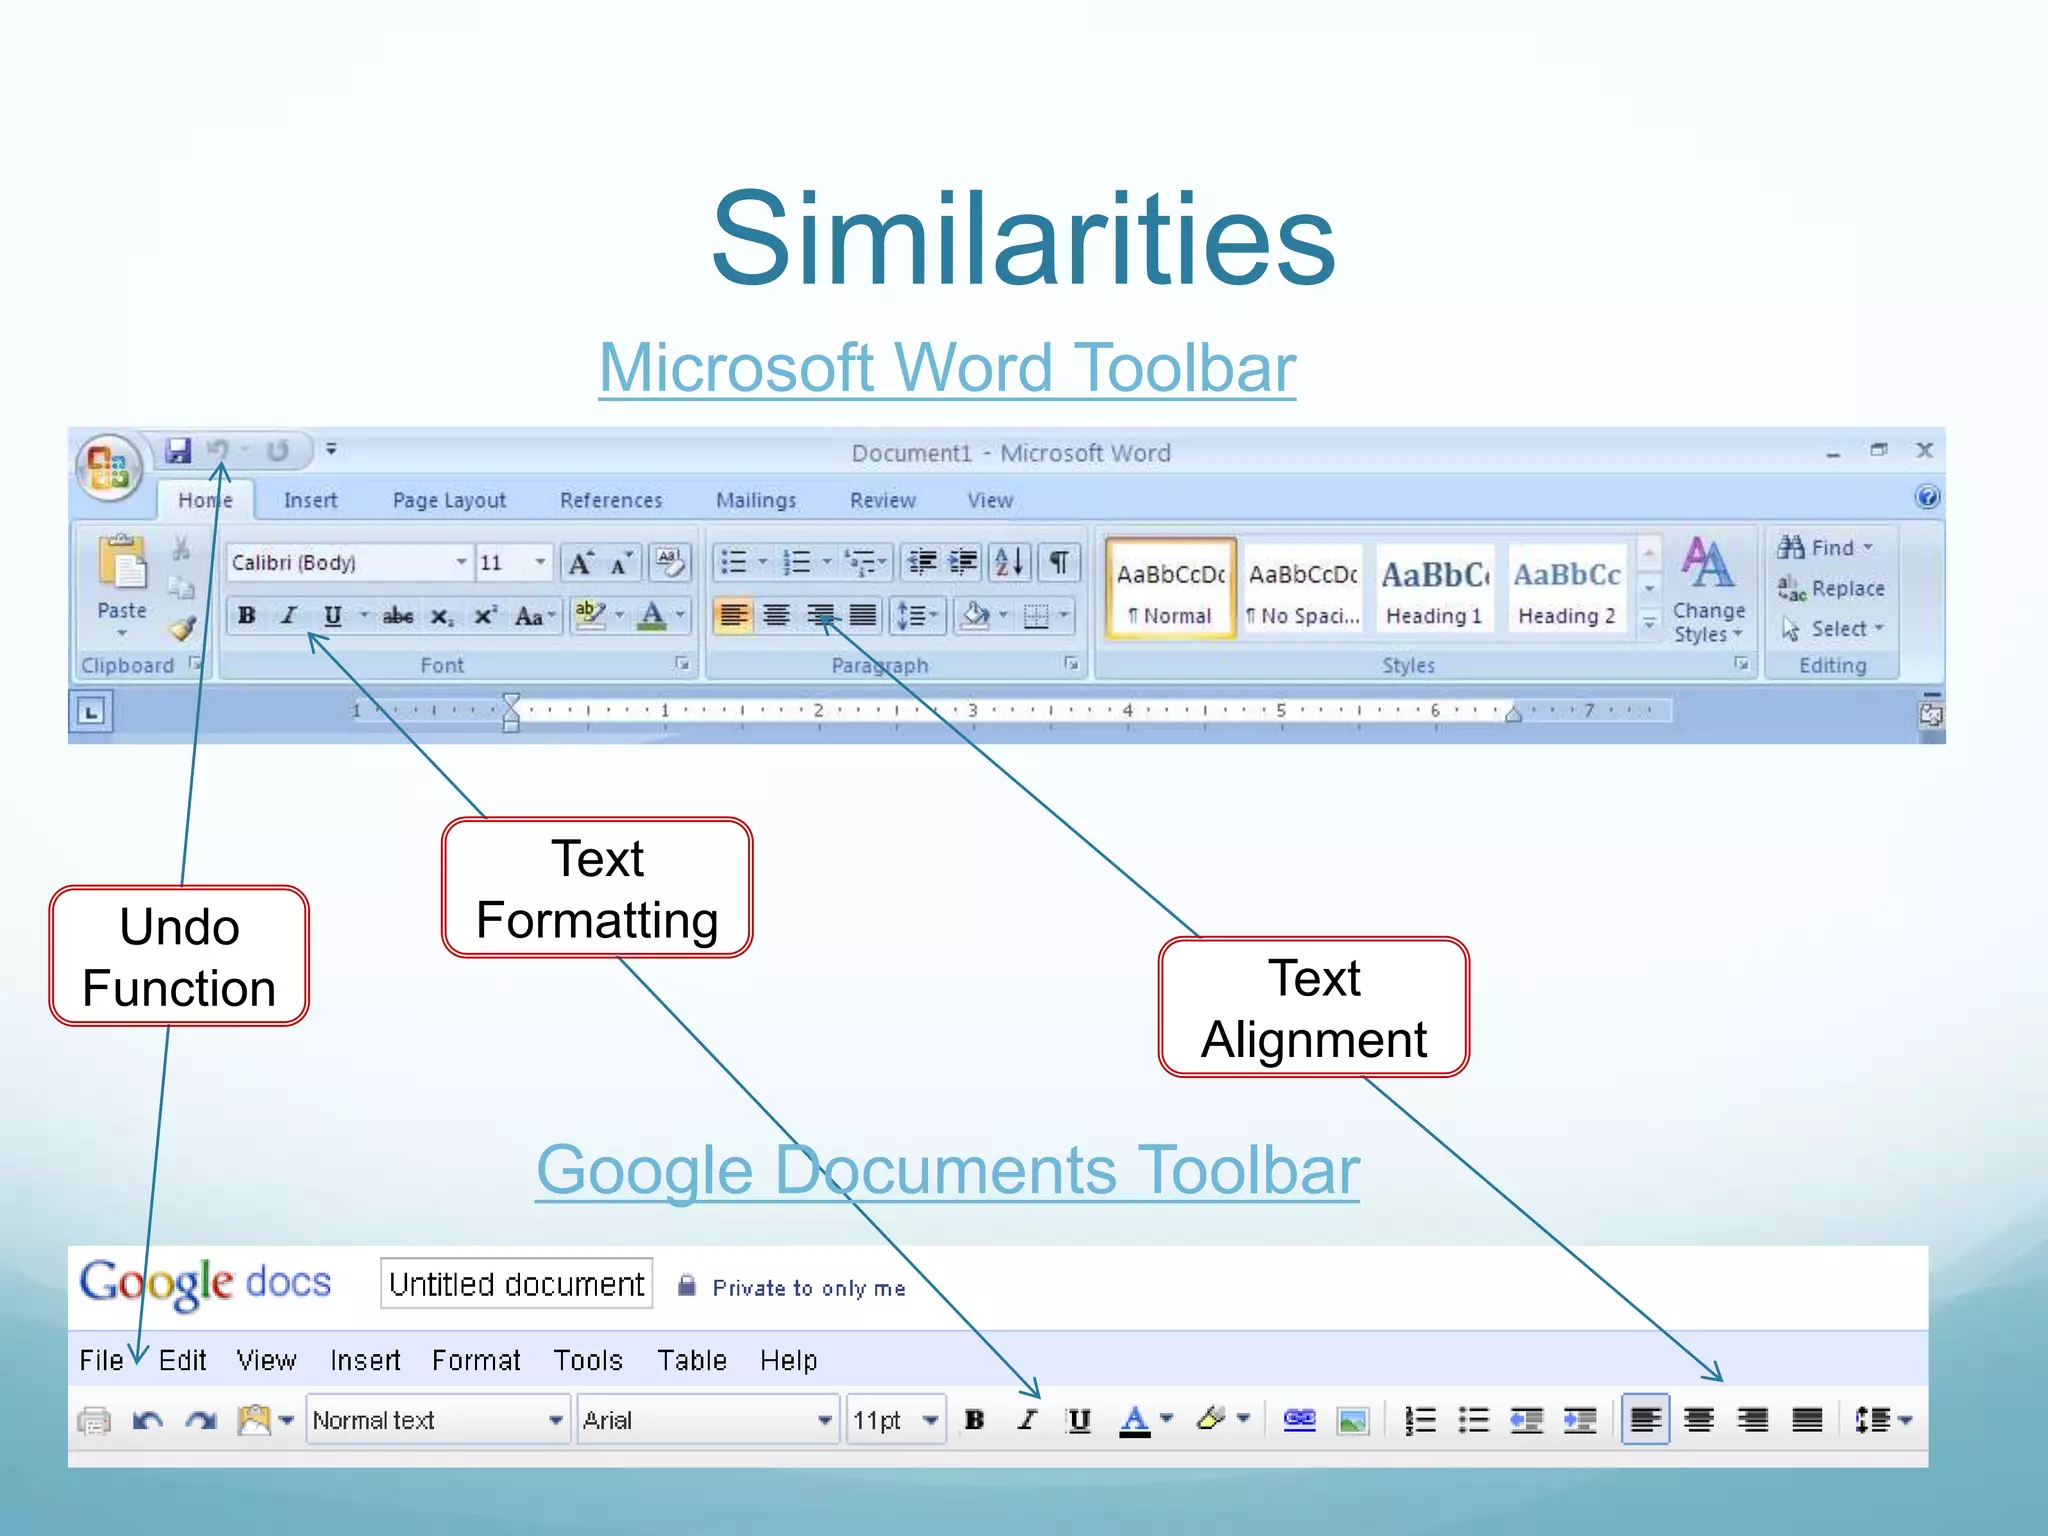
Task: Click the Font group dialog launcher in Word
Action: 682,663
